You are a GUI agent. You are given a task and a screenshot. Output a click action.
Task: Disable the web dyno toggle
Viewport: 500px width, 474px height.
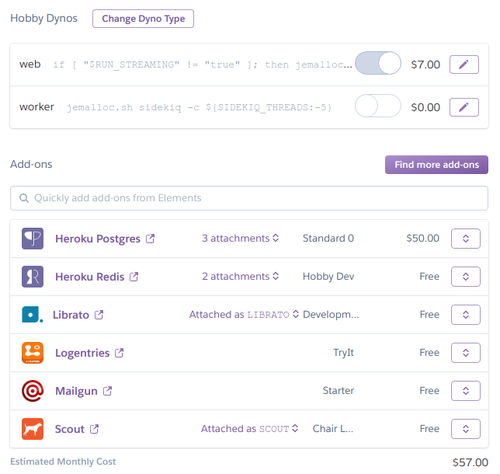378,63
